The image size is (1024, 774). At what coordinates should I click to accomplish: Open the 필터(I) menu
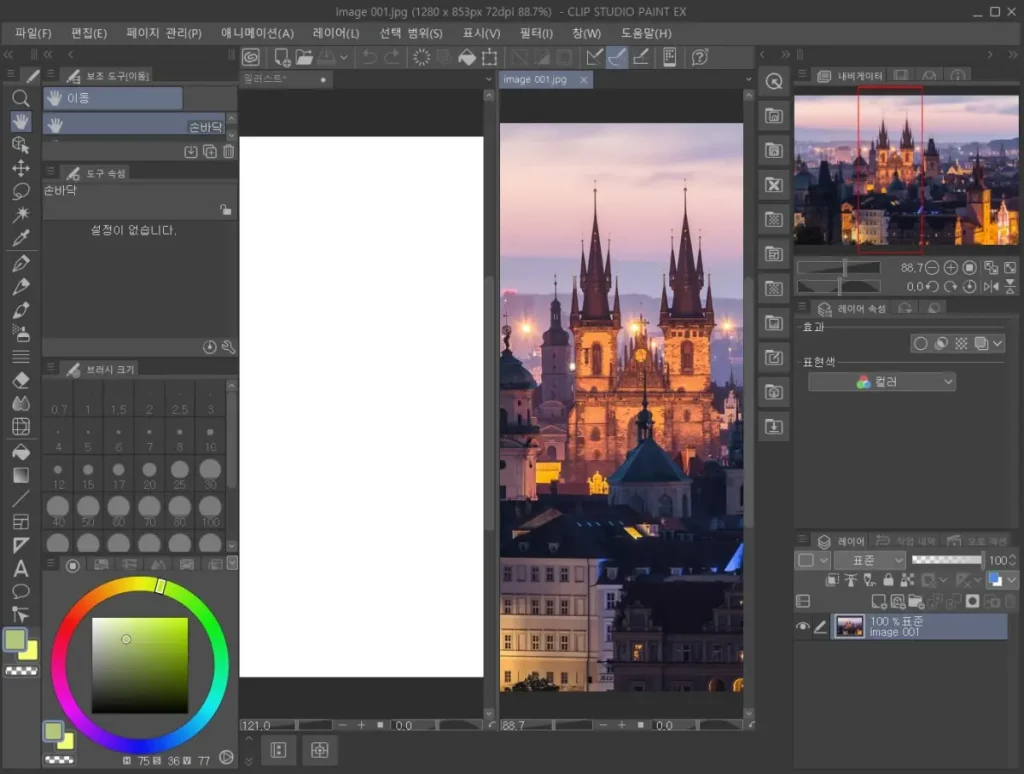pyautogui.click(x=536, y=33)
